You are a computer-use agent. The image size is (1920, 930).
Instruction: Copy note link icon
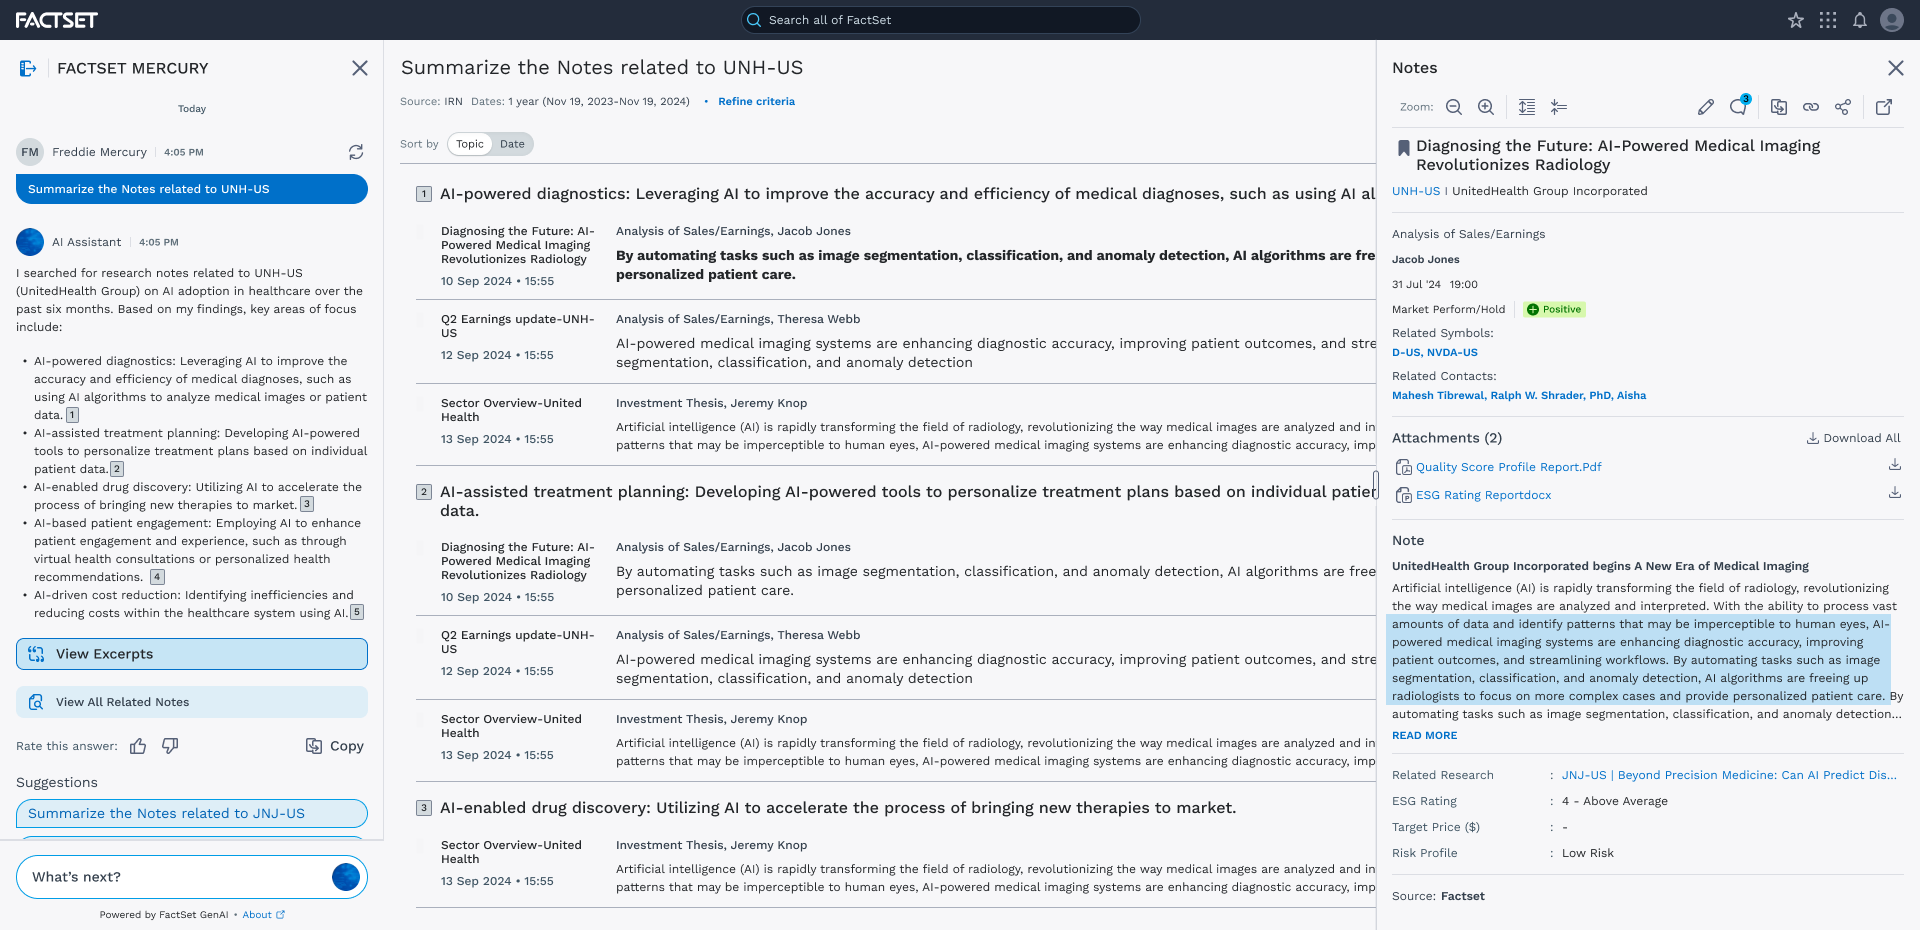pyautogui.click(x=1811, y=107)
